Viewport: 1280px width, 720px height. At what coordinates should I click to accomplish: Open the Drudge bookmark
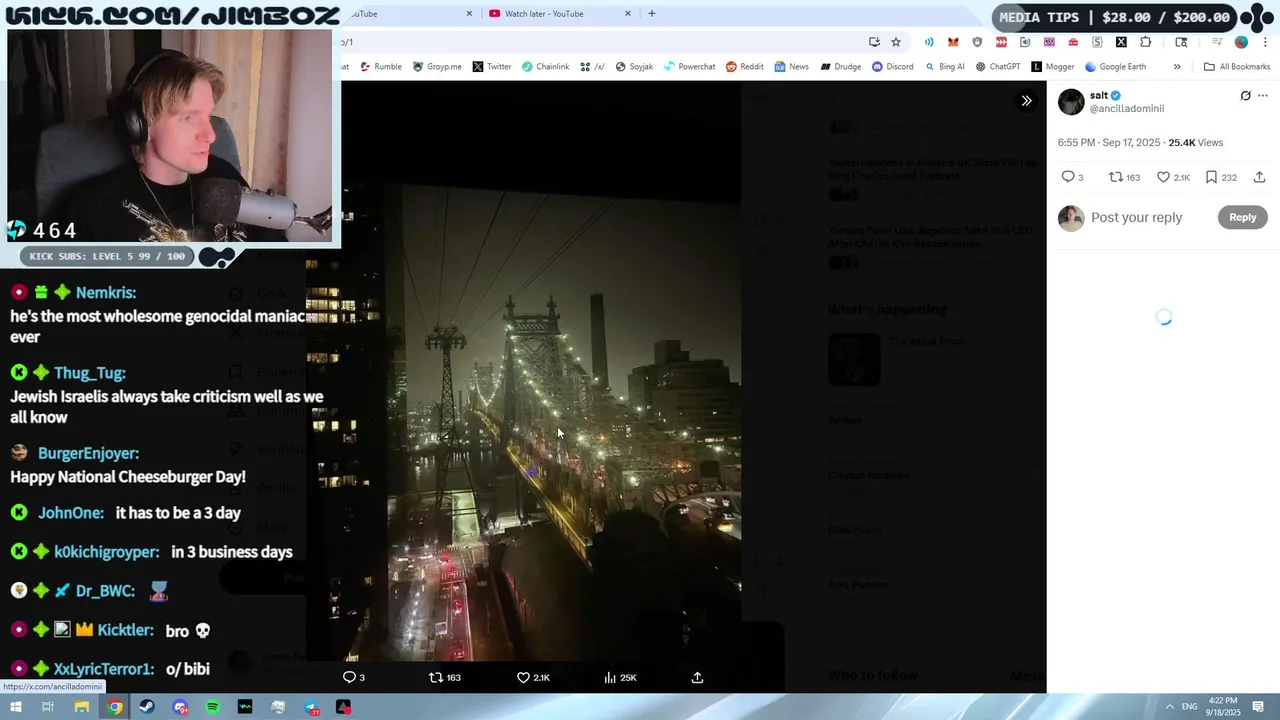tap(841, 67)
